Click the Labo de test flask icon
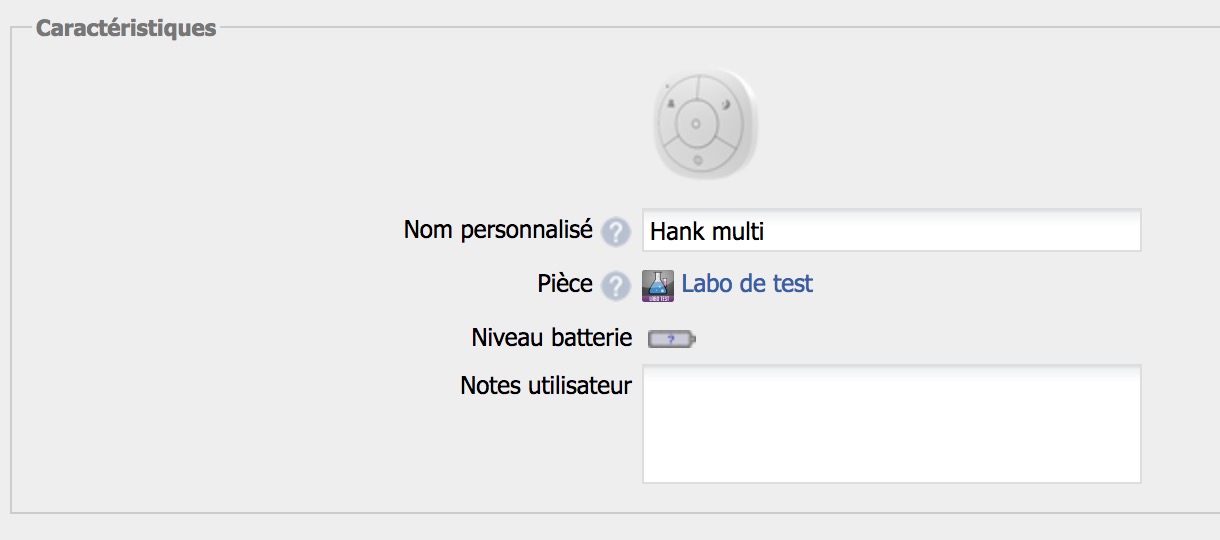Viewport: 1220px width, 540px height. click(657, 285)
